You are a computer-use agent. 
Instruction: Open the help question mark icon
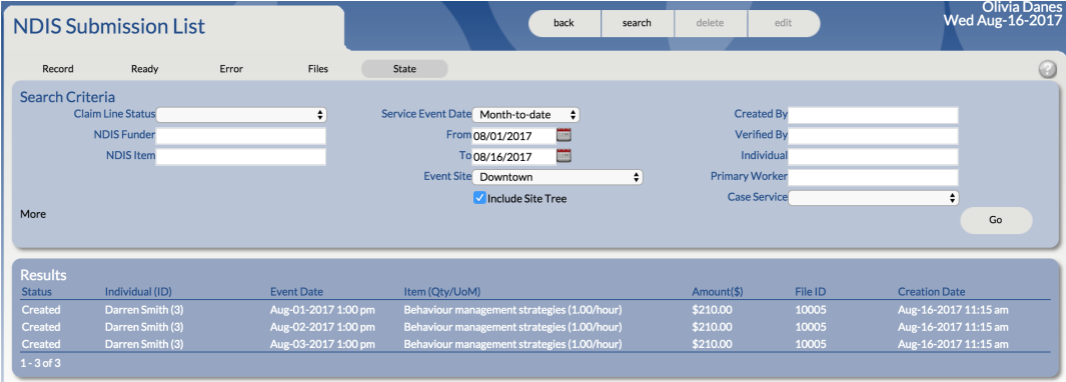pos(1047,69)
